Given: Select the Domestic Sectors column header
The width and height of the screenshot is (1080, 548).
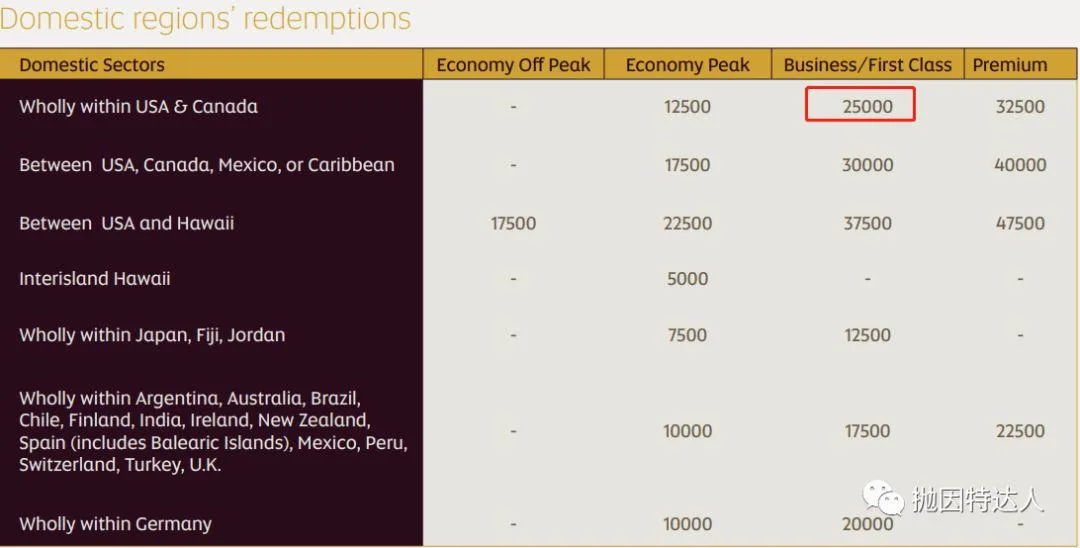Looking at the screenshot, I should (x=92, y=65).
